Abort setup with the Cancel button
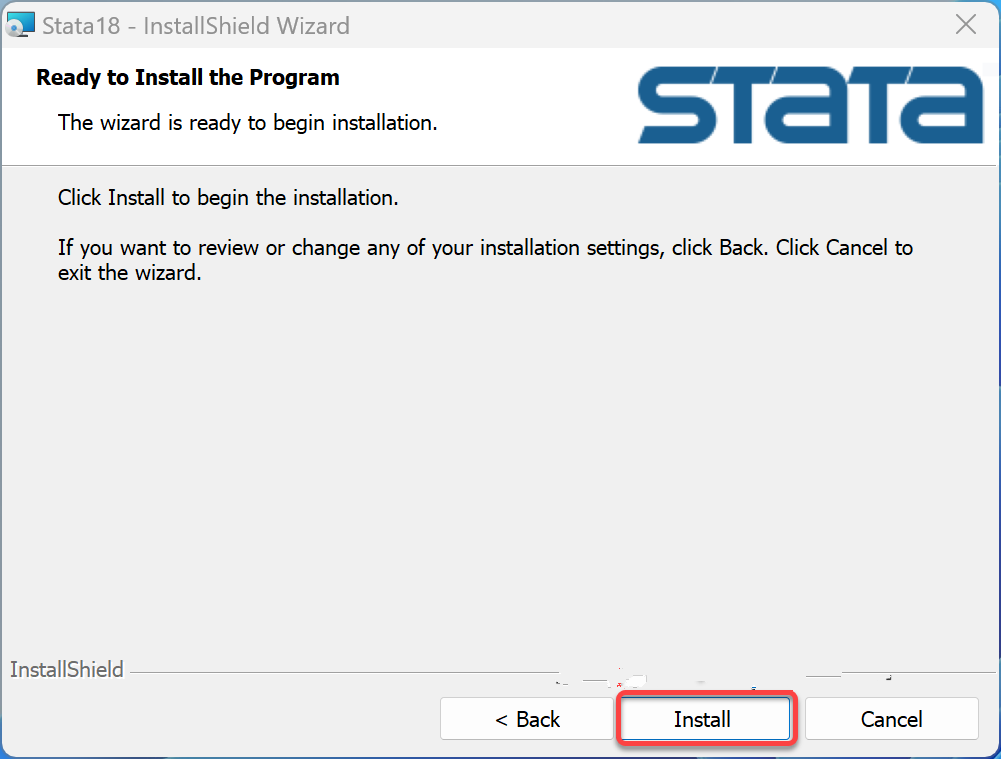Image resolution: width=1001 pixels, height=759 pixels. 891,719
